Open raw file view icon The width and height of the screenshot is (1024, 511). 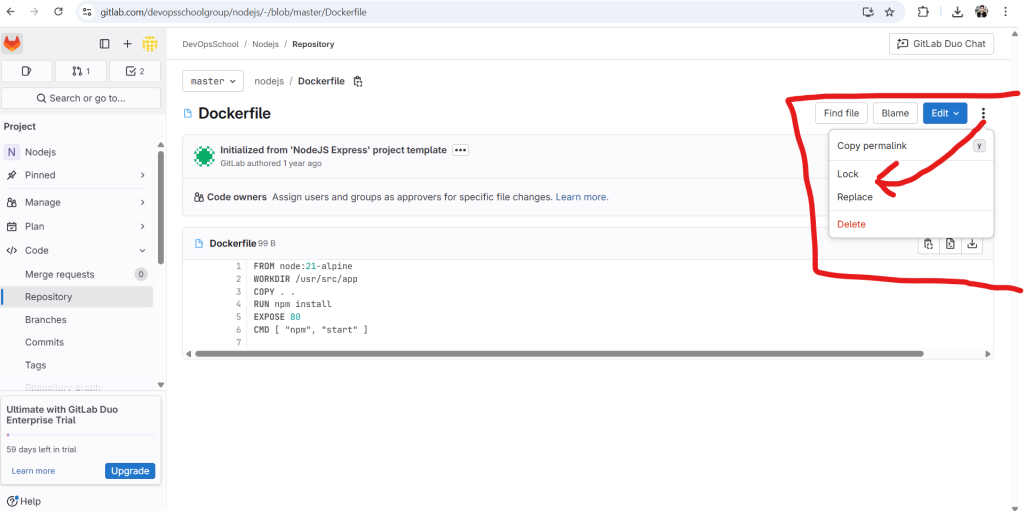click(950, 244)
